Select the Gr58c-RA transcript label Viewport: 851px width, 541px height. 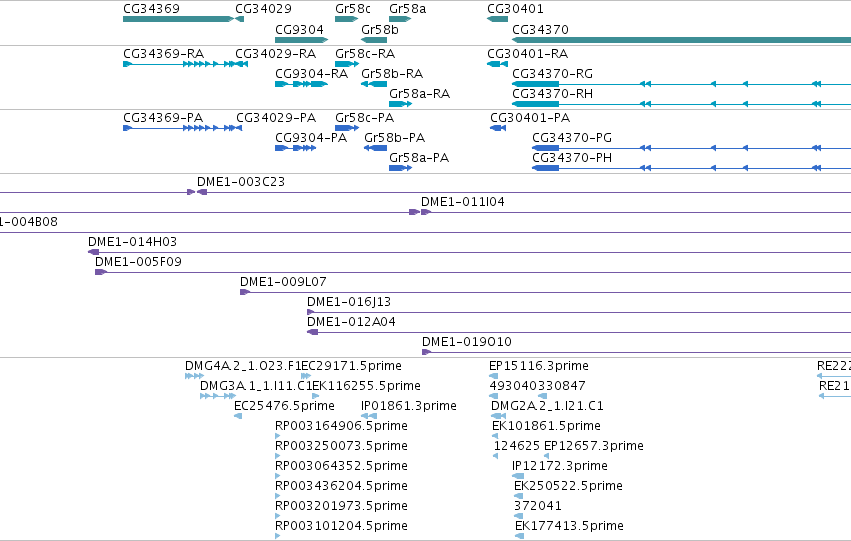365,54
